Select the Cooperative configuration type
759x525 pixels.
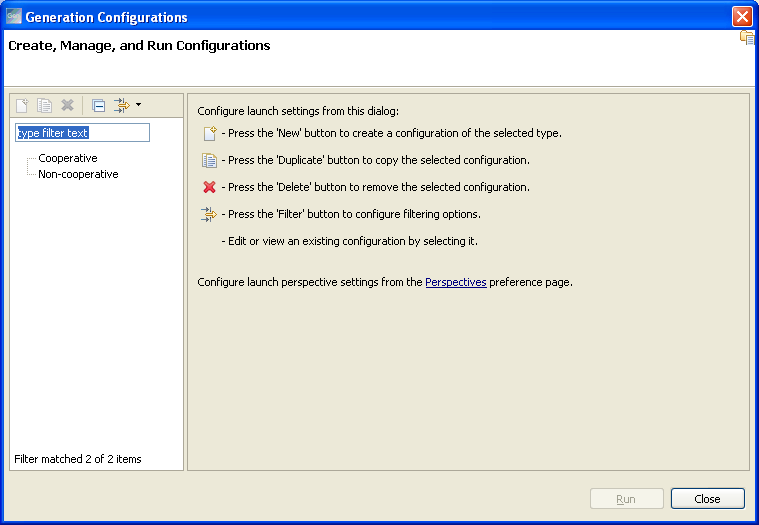68,158
